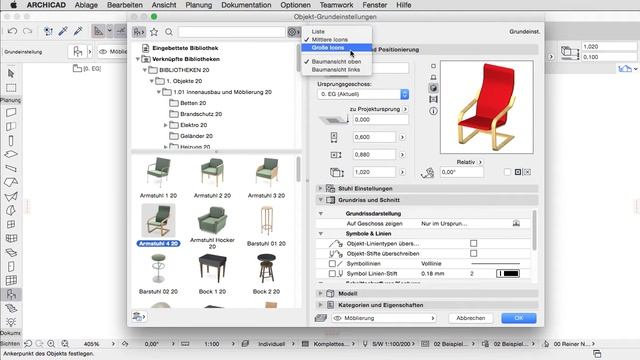Click the OK button
The width and height of the screenshot is (640, 360).
tap(519, 318)
